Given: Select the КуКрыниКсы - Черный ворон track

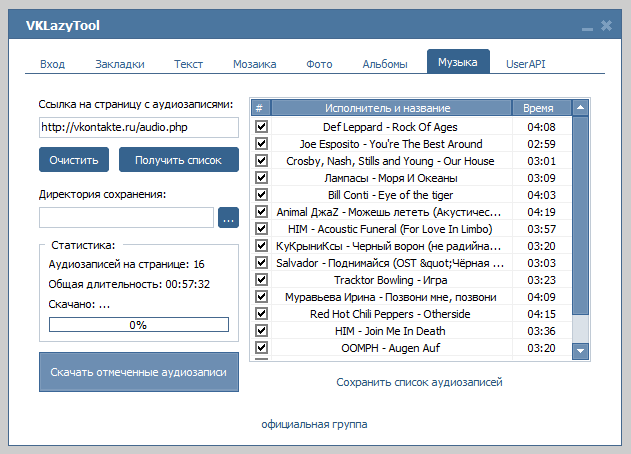Looking at the screenshot, I should 389,246.
